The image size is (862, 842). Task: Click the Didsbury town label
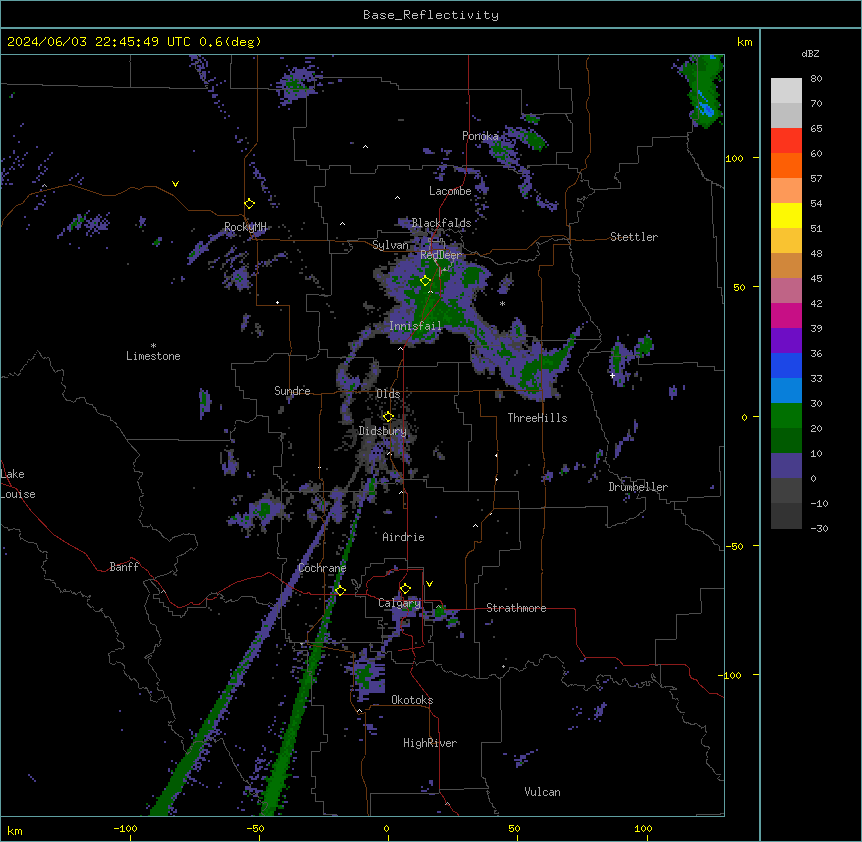tap(383, 431)
